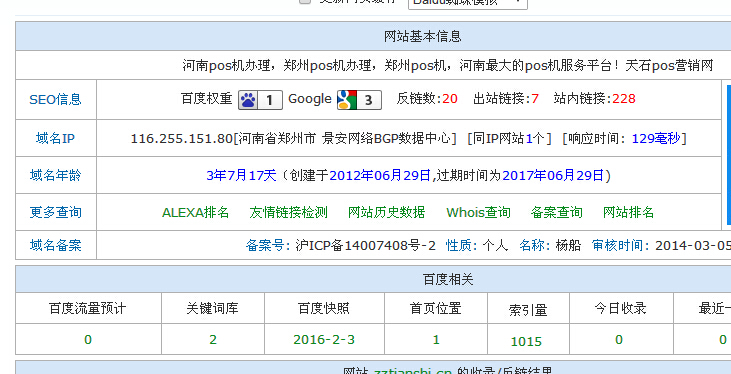Open the Baidu snapshot date 2016-2-3

pos(324,339)
